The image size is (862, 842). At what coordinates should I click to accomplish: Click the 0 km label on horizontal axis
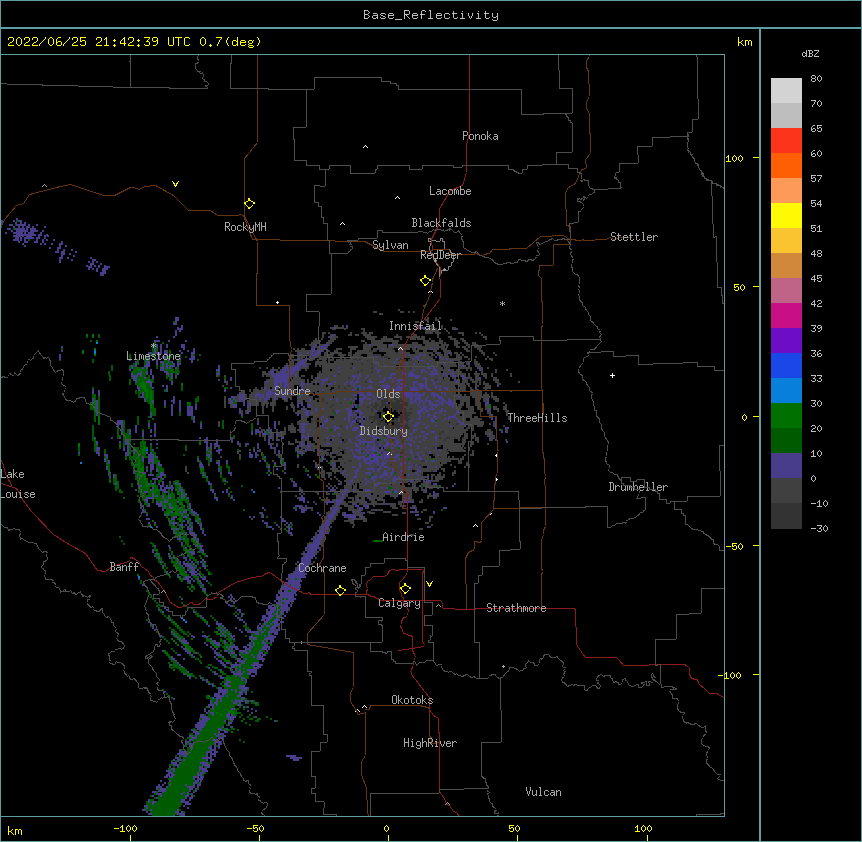(386, 828)
